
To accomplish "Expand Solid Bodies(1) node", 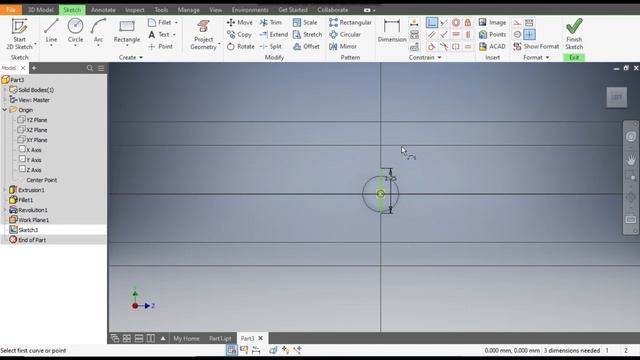I will point(5,90).
